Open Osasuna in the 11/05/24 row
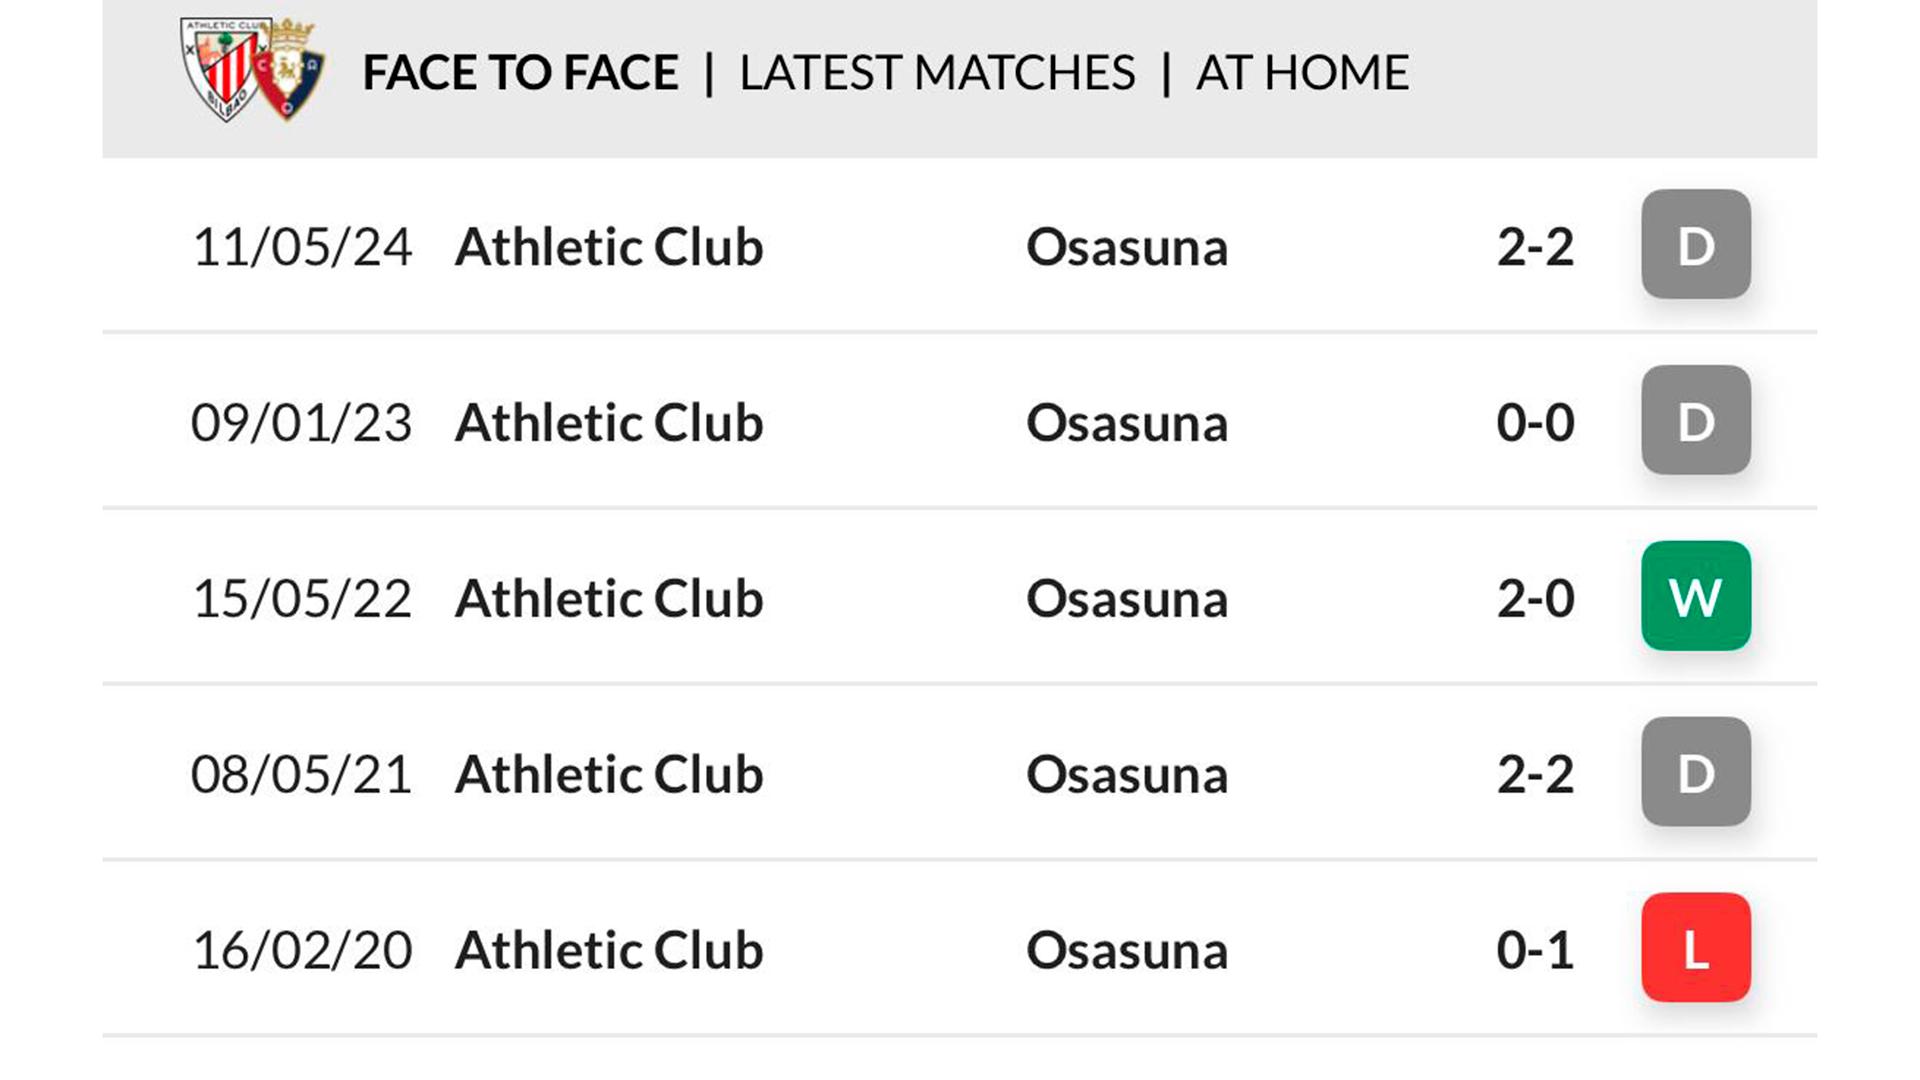The height and width of the screenshot is (1080, 1920). [1127, 247]
